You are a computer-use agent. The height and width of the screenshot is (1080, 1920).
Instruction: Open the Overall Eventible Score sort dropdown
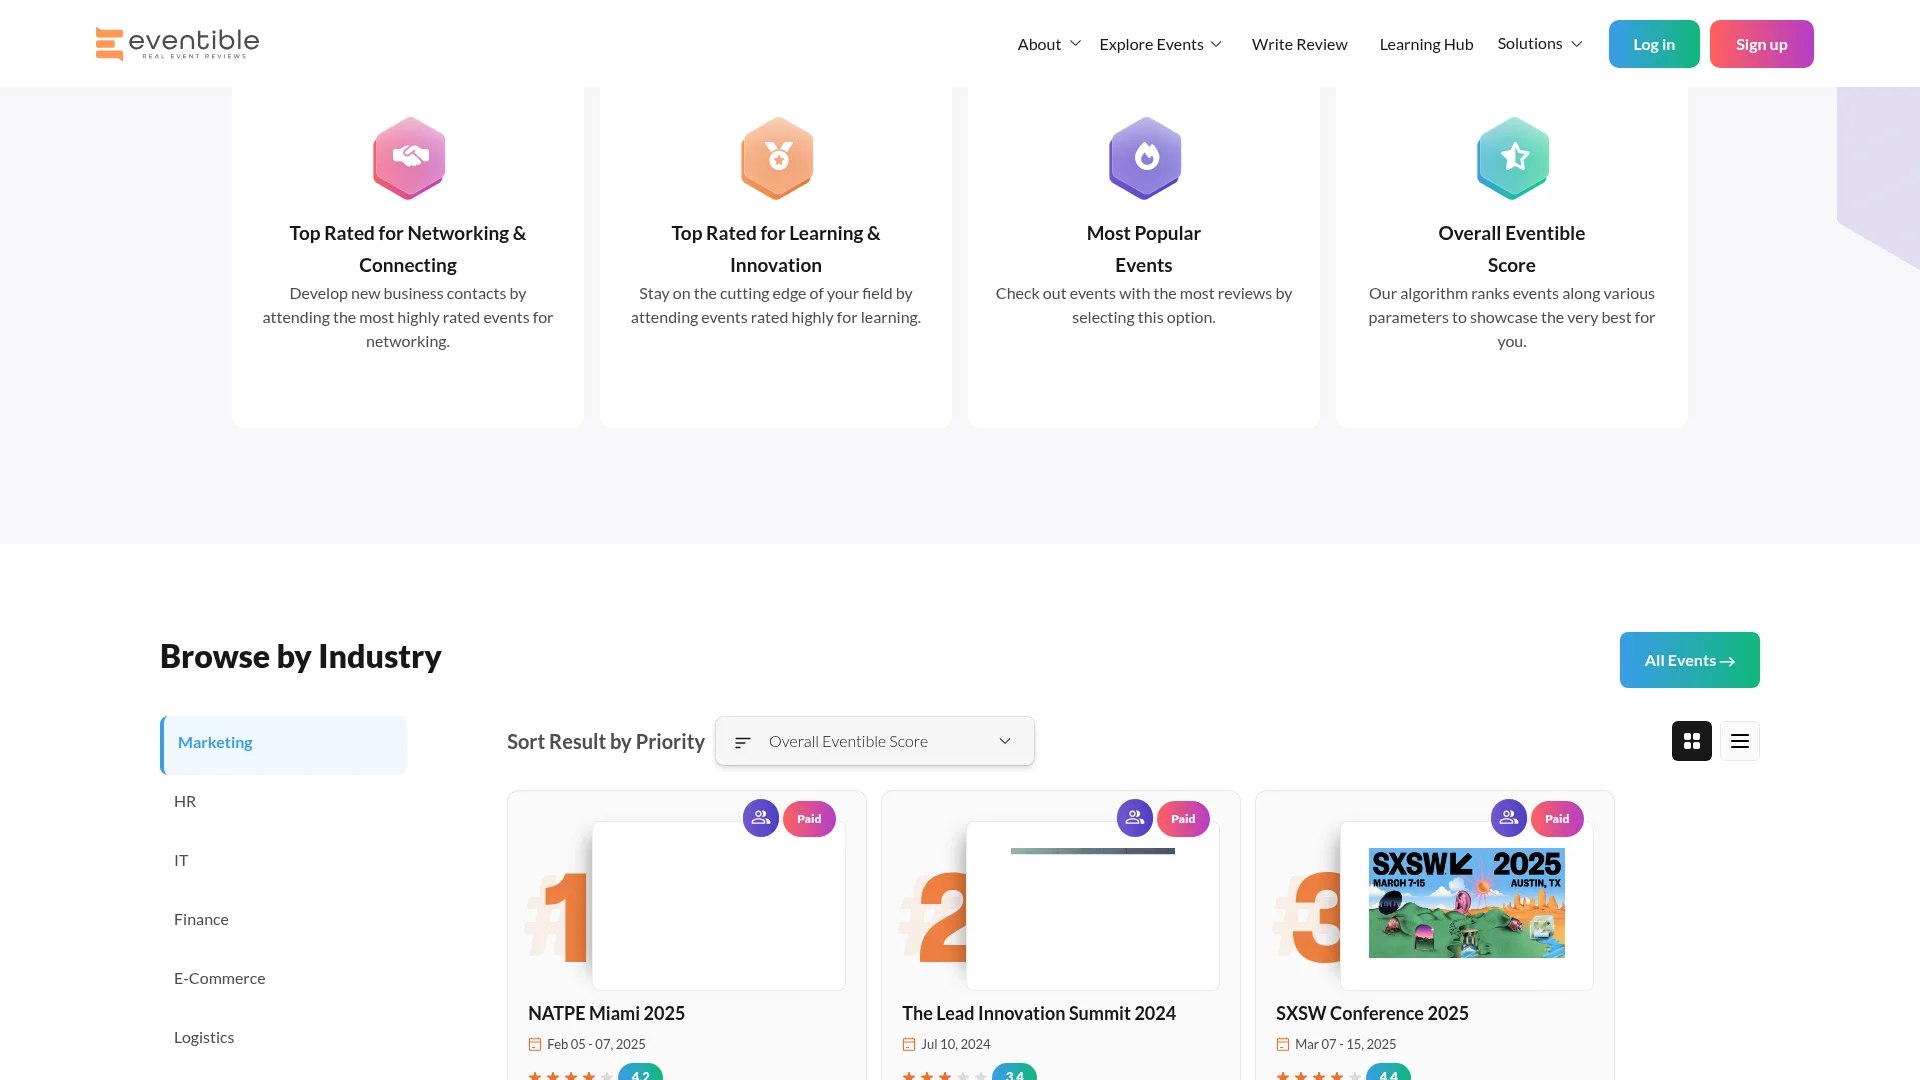tap(875, 741)
